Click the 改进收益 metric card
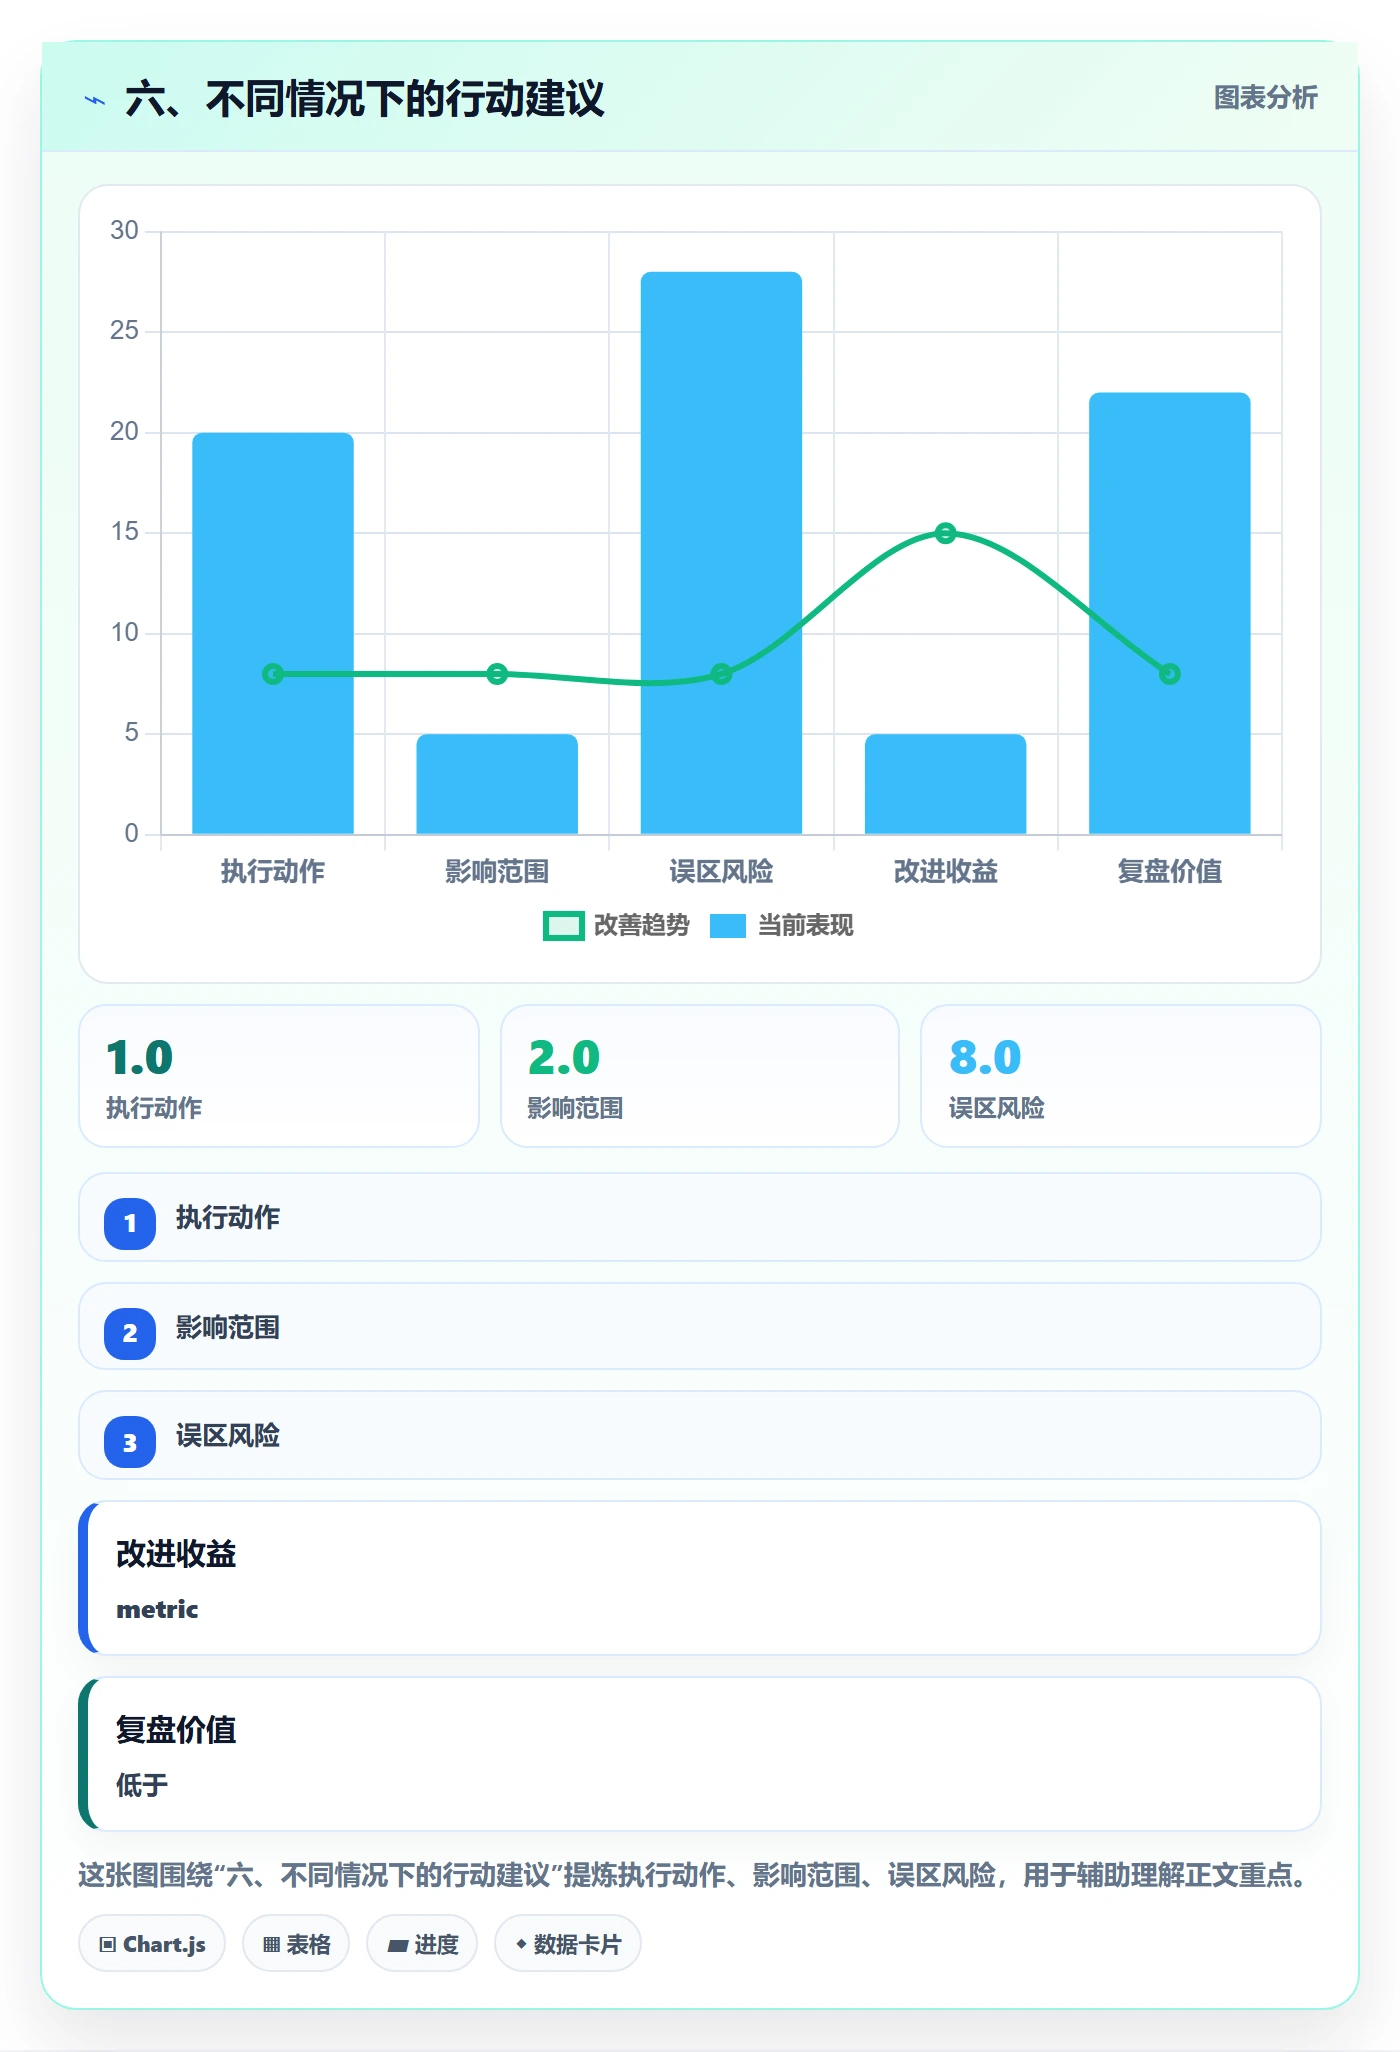 (x=700, y=1578)
